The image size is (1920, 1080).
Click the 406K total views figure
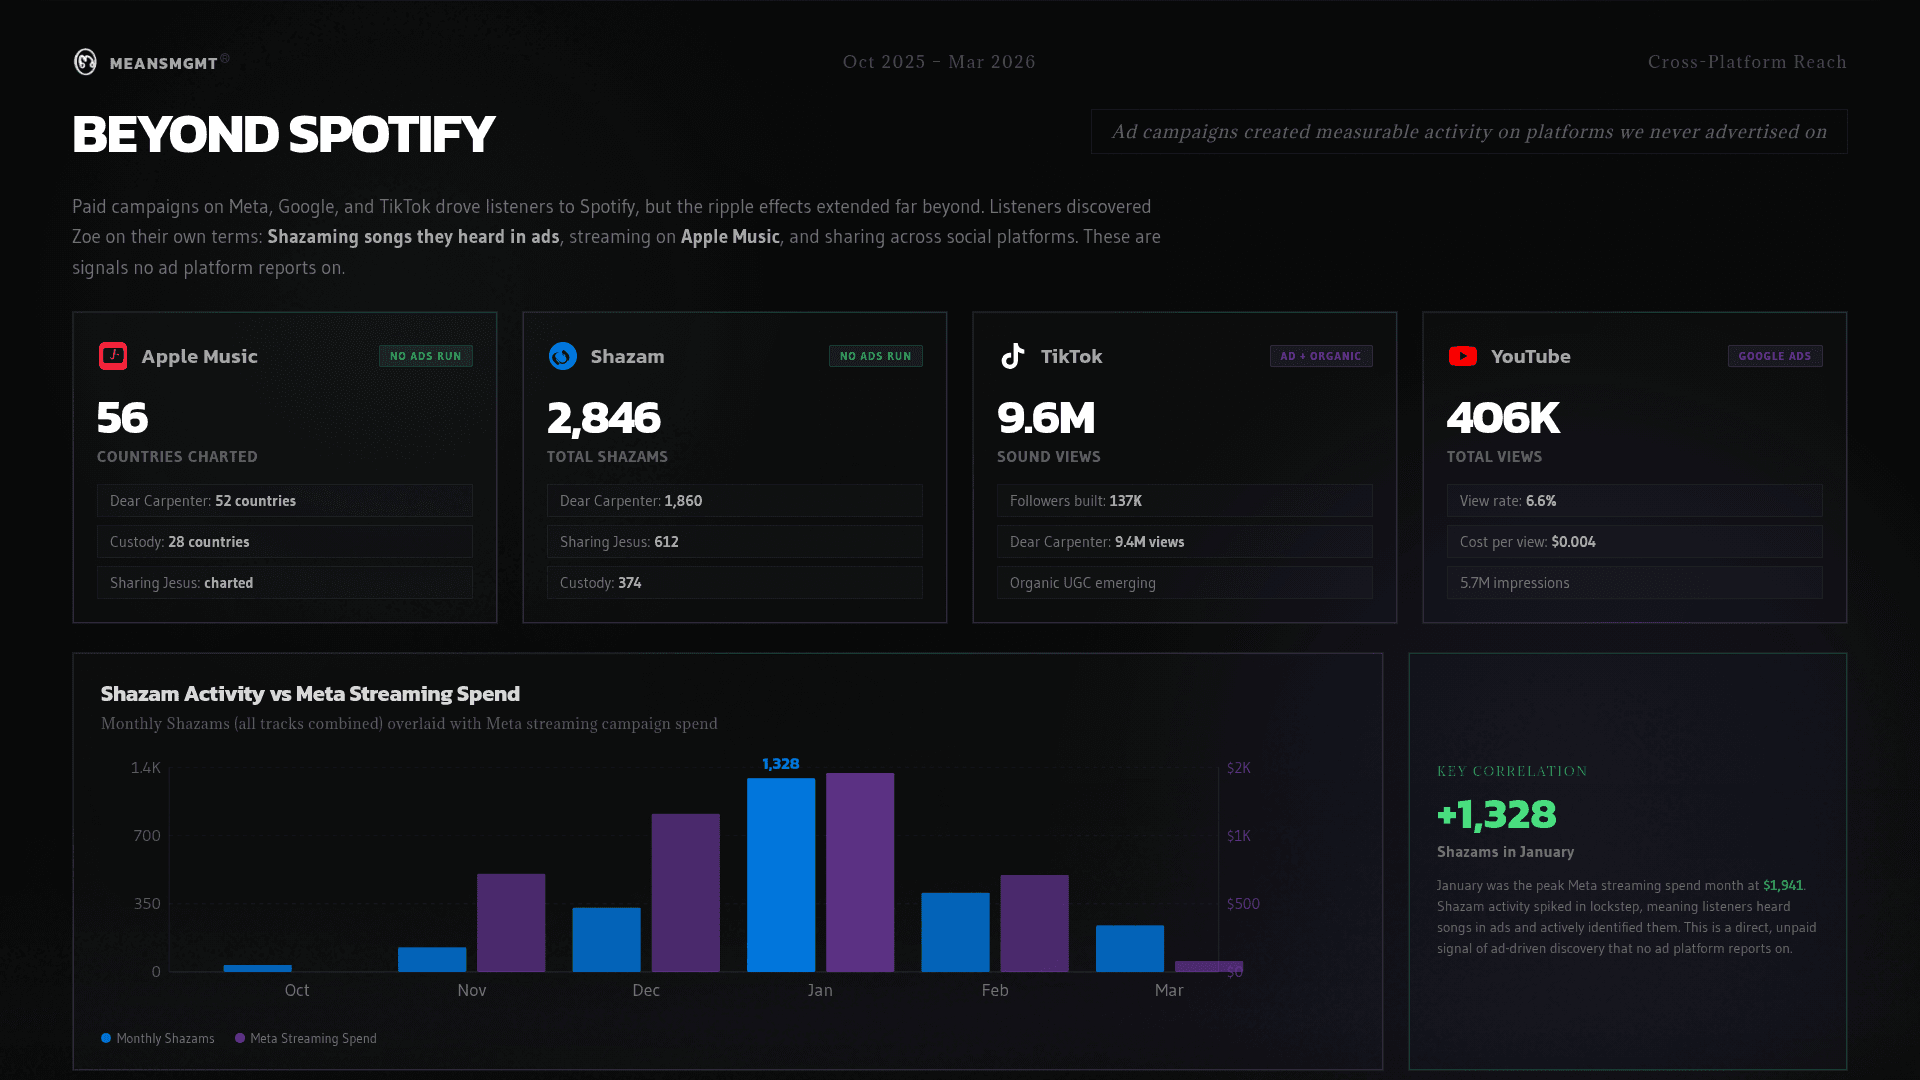[x=1503, y=418]
